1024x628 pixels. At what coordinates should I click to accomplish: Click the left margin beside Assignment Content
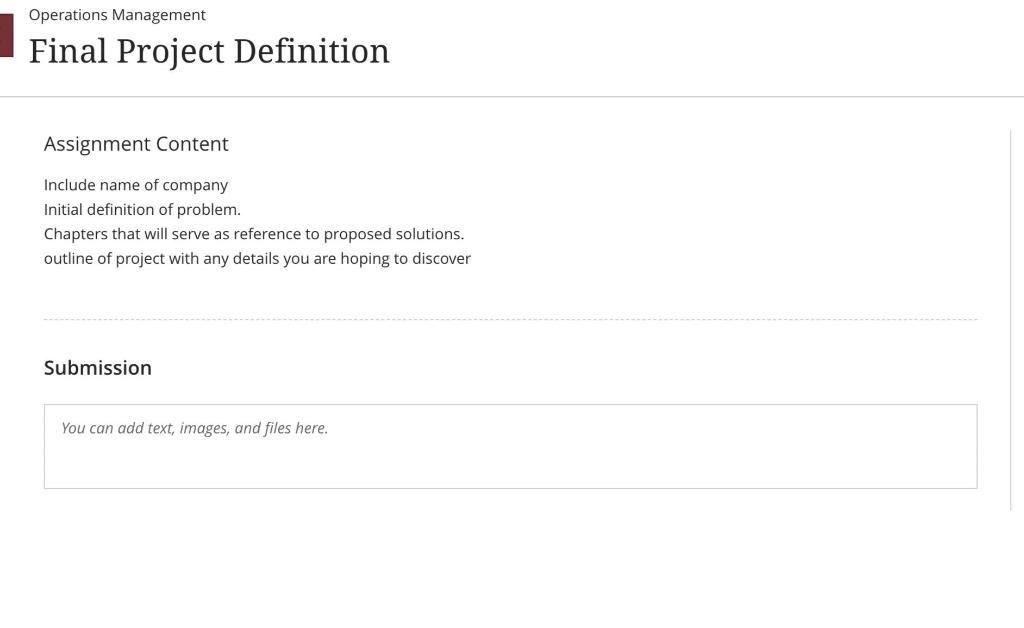click(x=20, y=144)
